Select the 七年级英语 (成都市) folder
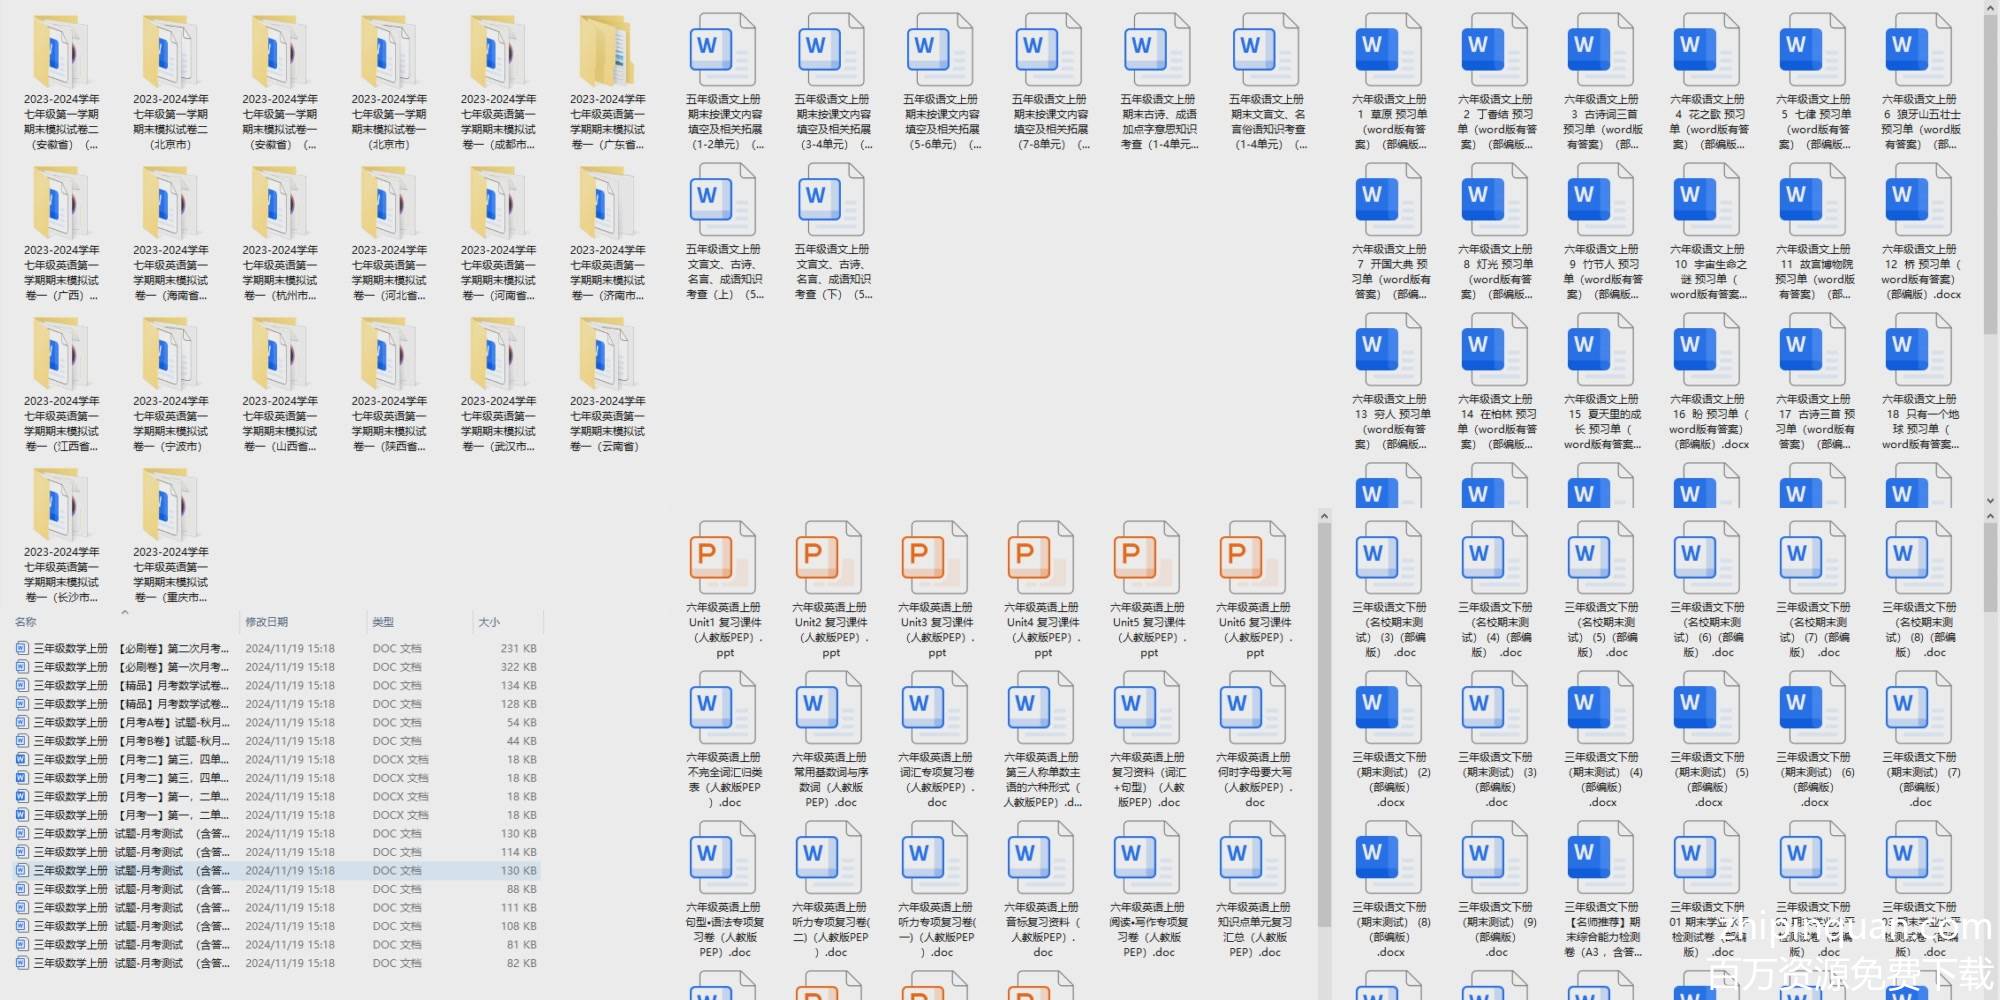Viewport: 2000px width, 1000px height. coord(498,83)
